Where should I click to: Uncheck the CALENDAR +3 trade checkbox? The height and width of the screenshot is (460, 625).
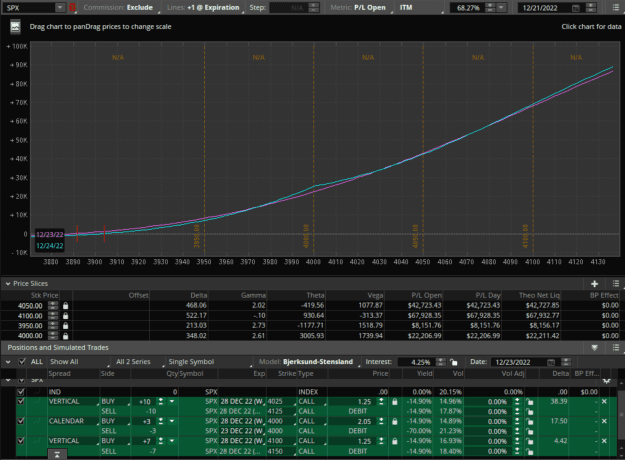pos(21,421)
